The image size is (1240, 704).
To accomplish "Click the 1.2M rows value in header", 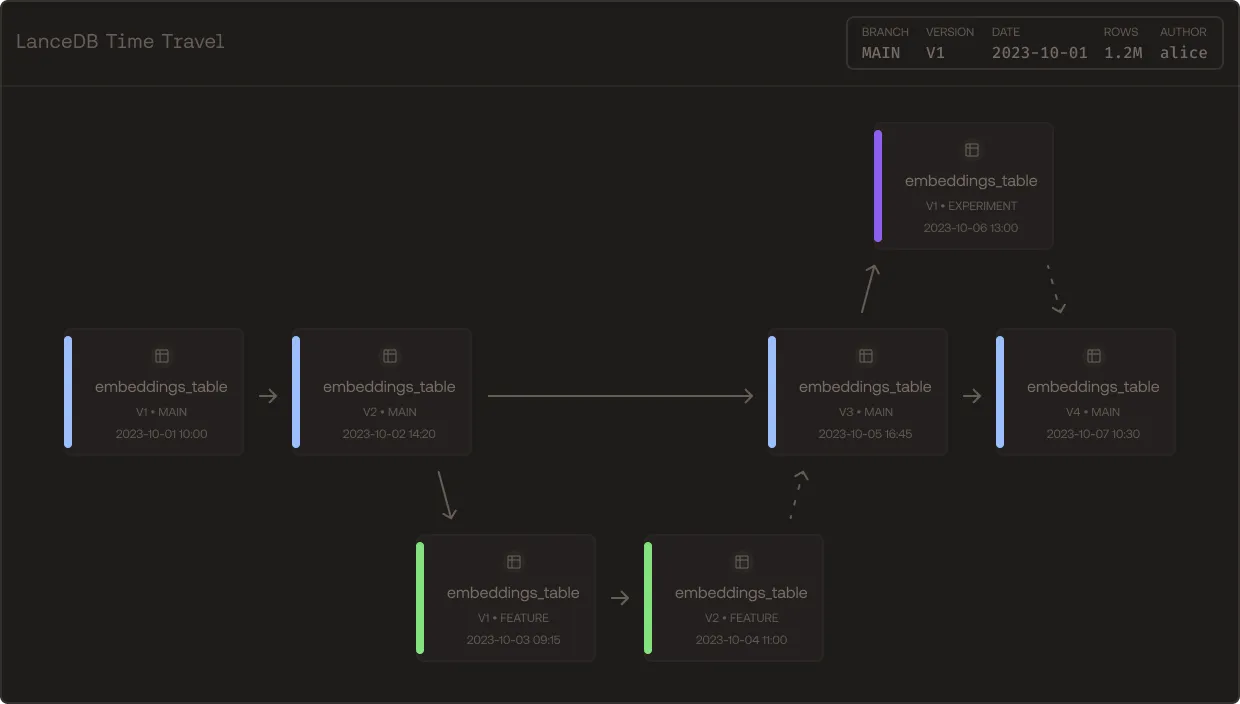I will 1123,53.
